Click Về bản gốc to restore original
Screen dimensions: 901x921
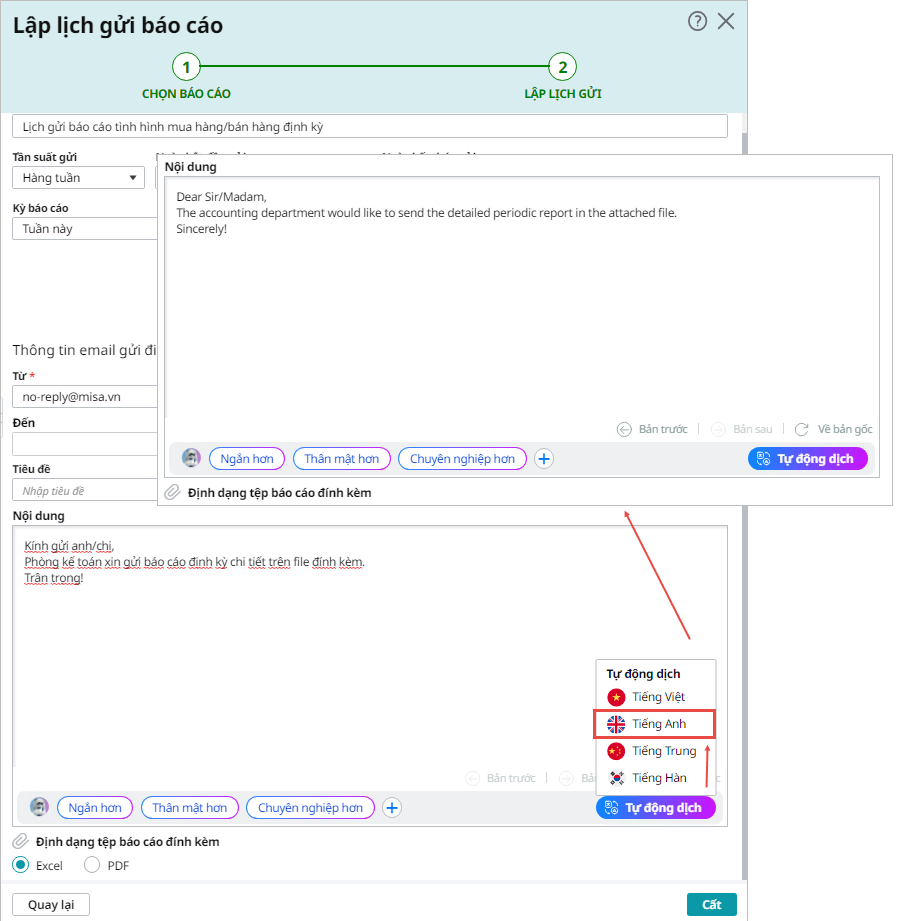point(845,429)
